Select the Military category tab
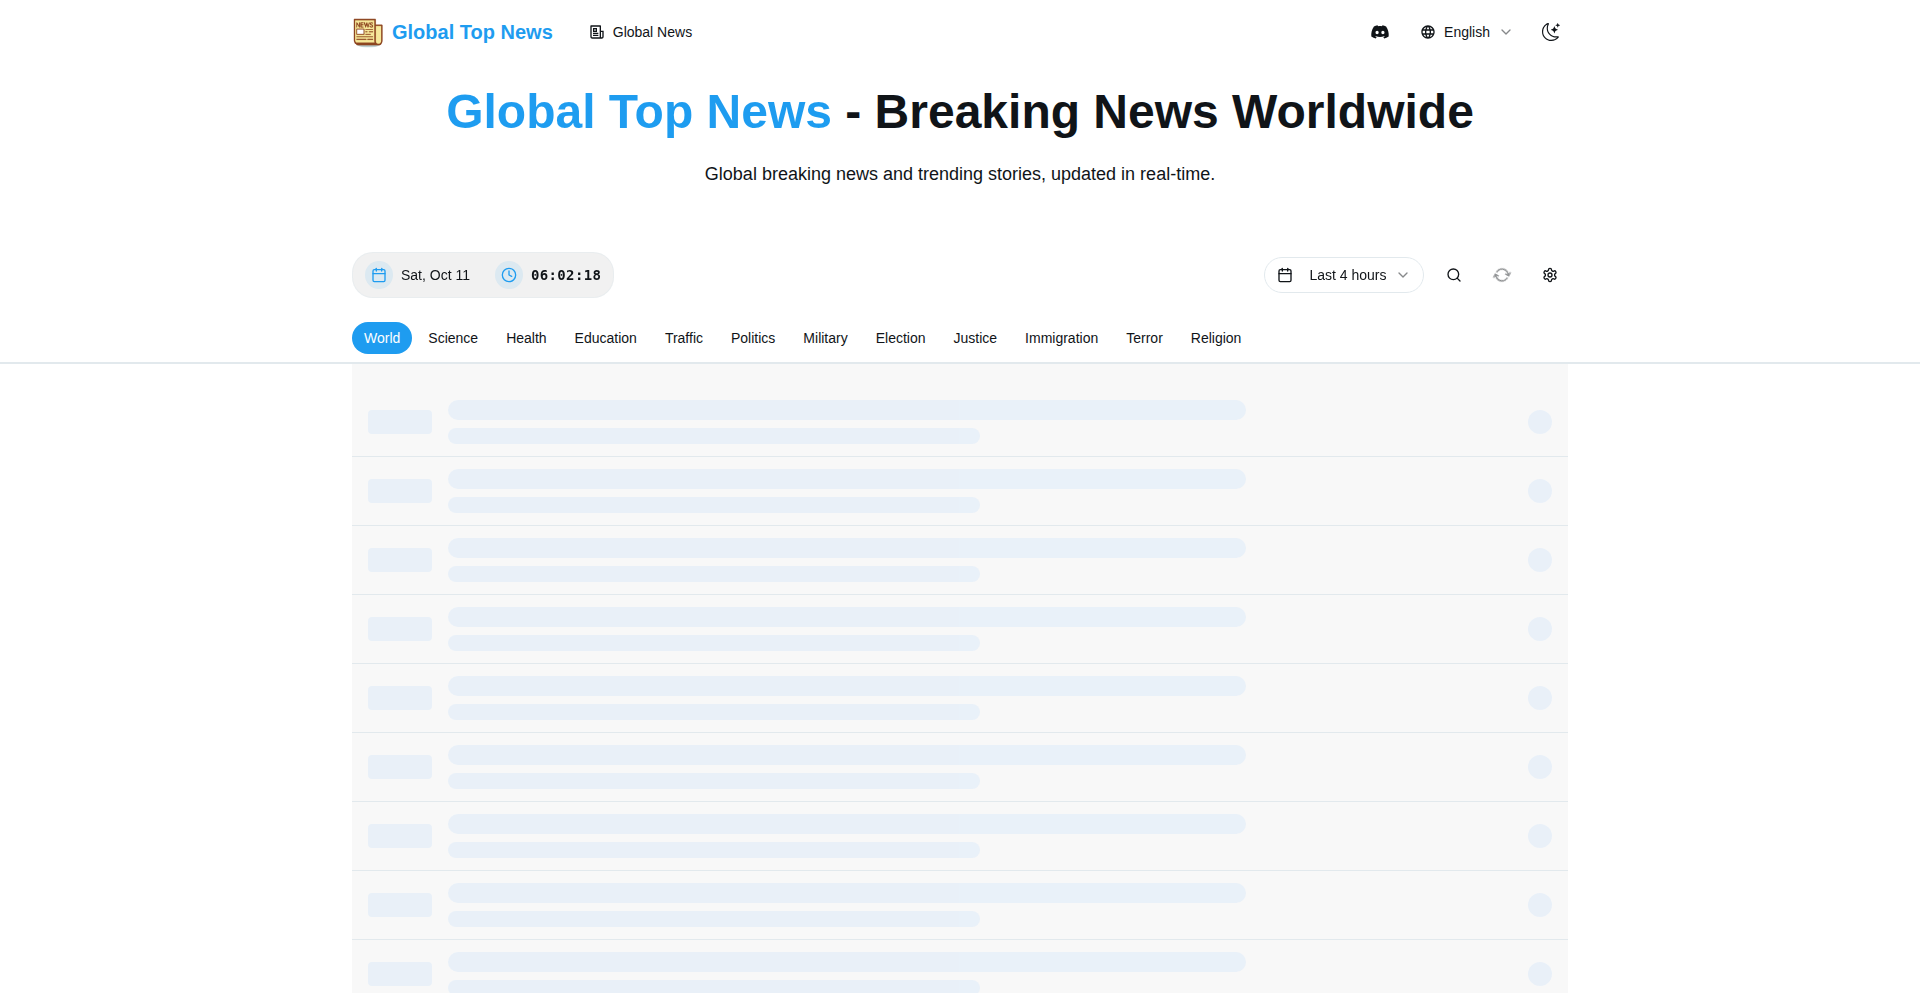Image resolution: width=1920 pixels, height=993 pixels. tap(825, 338)
